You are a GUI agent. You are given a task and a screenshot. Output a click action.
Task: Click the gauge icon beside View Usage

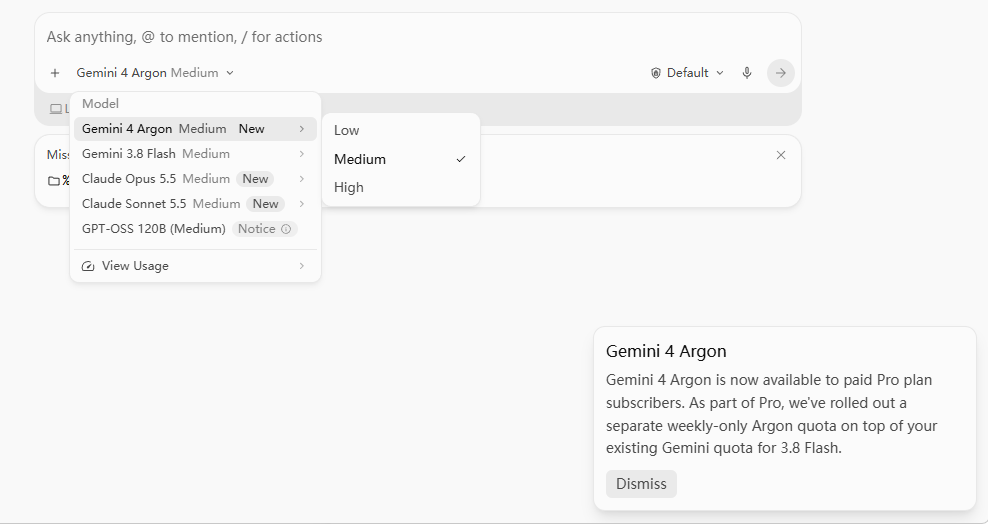click(x=88, y=266)
